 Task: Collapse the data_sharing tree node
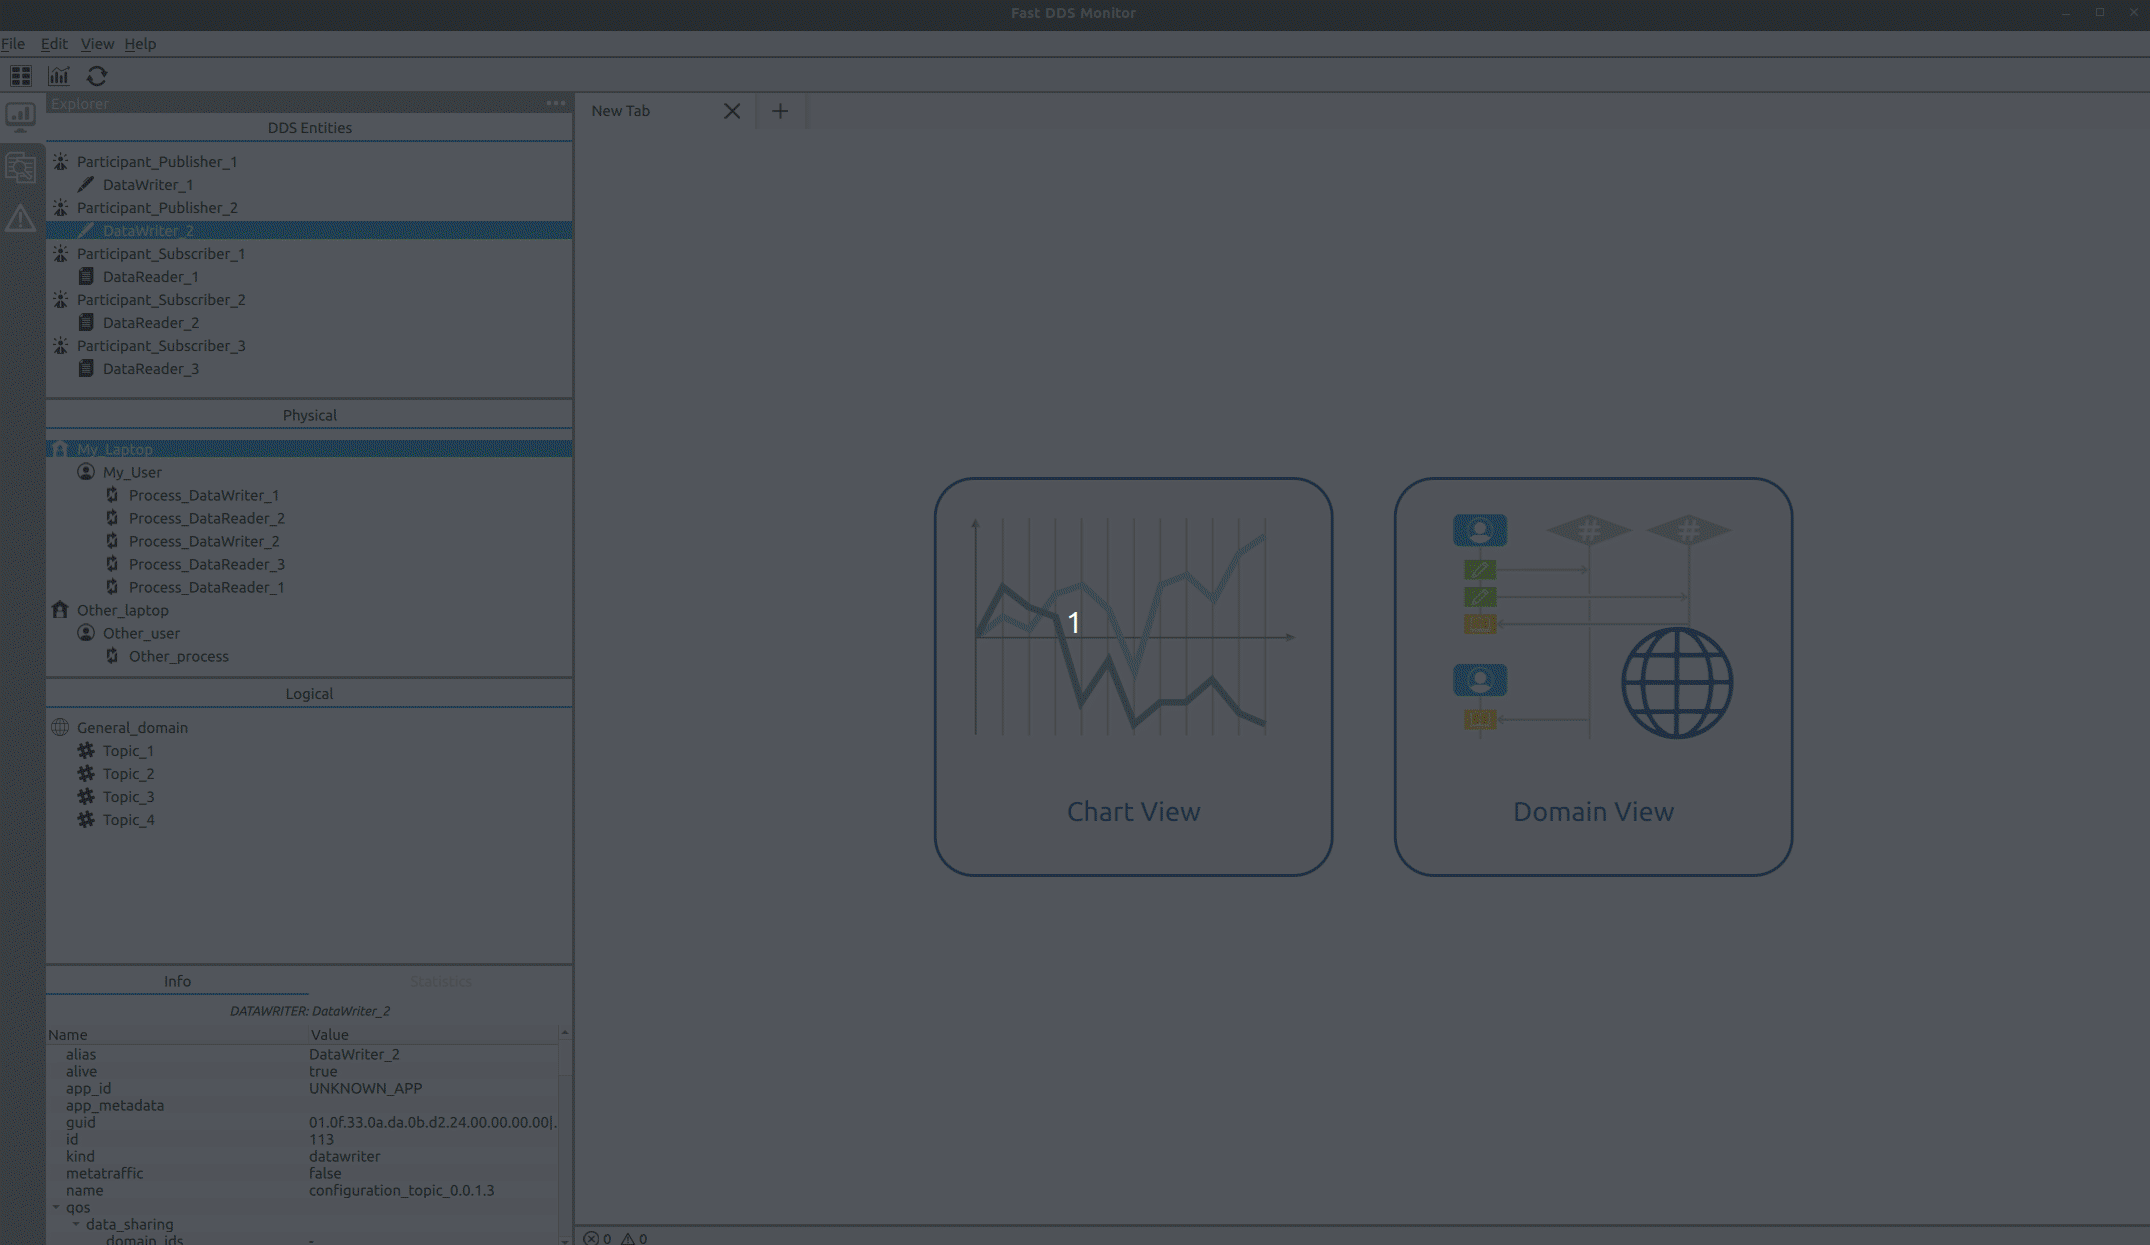pos(76,1224)
